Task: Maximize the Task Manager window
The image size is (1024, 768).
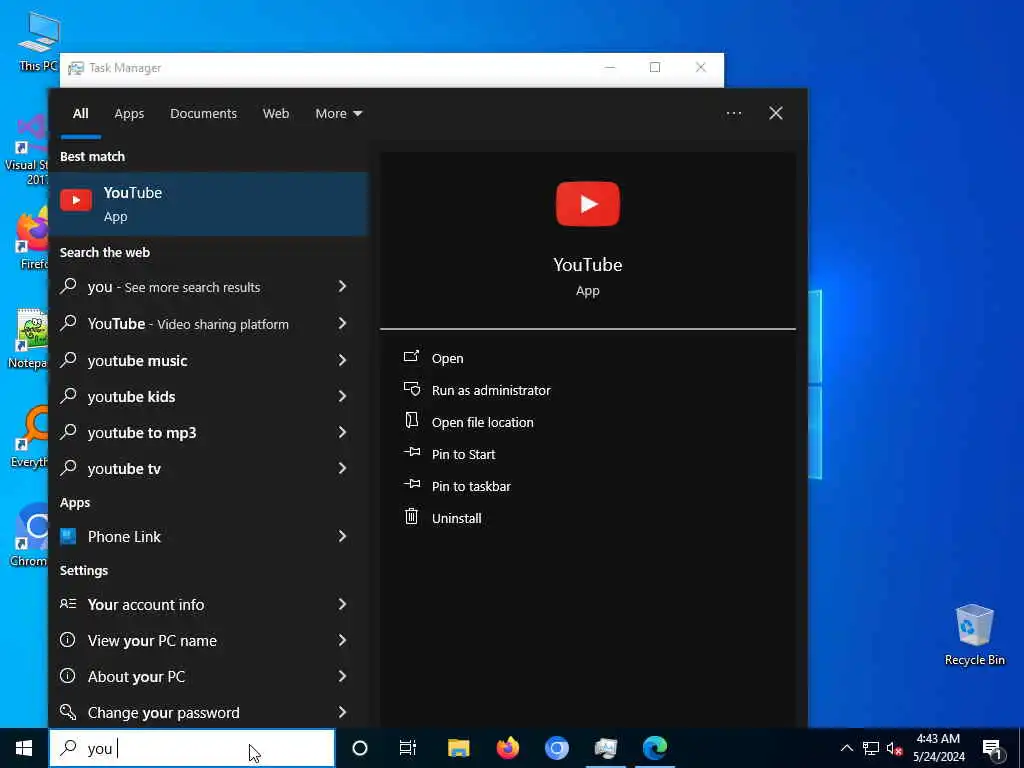Action: click(655, 67)
